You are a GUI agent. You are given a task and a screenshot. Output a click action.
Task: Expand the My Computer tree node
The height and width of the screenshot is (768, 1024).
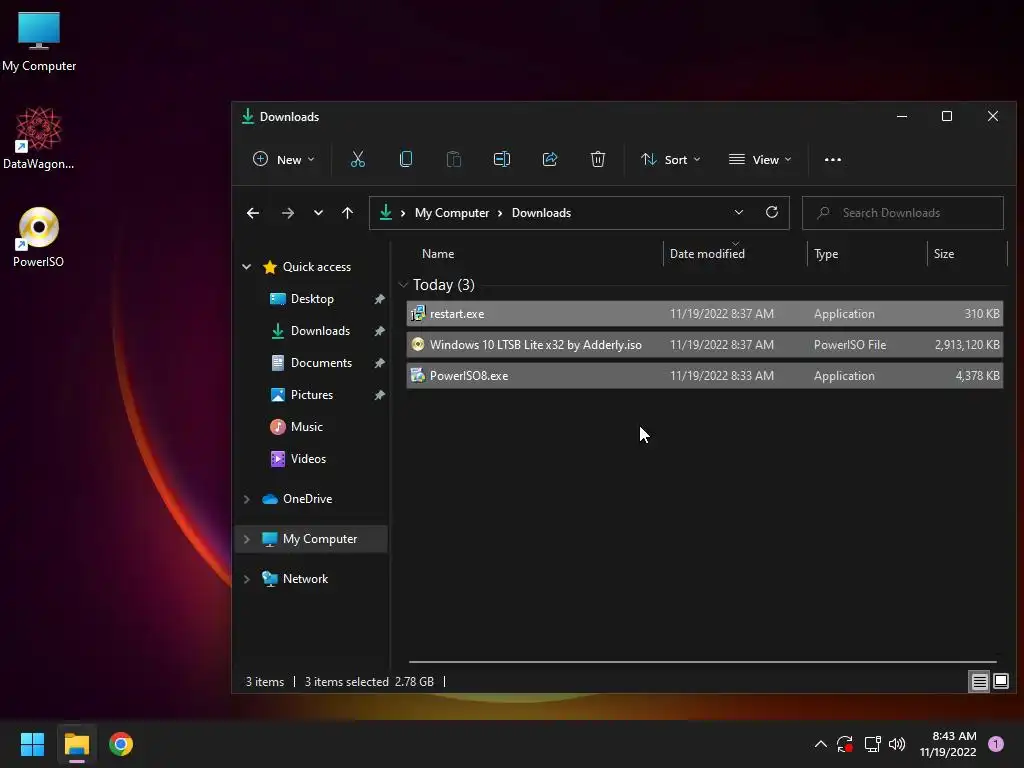[x=246, y=539]
